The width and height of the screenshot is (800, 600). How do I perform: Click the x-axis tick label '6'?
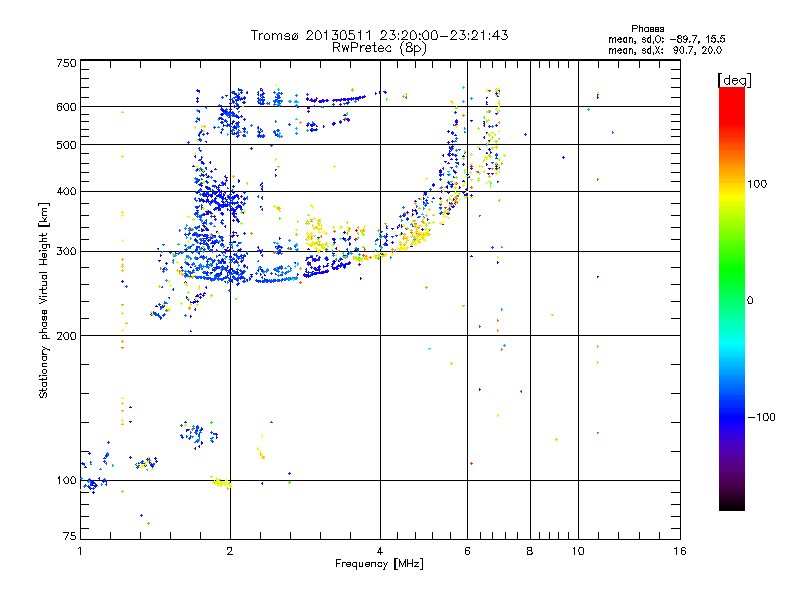pos(467,551)
